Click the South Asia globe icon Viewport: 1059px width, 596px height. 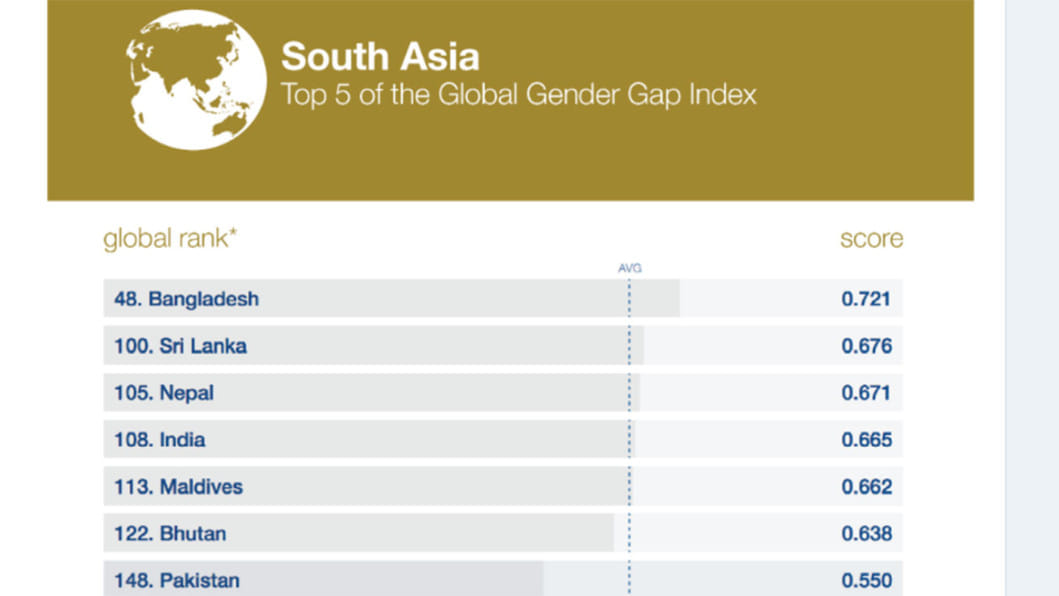[x=196, y=81]
